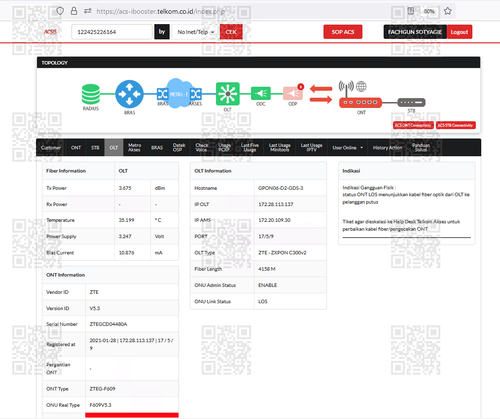The height and width of the screenshot is (419, 500).
Task: Select the active OLT tab
Action: point(114,147)
